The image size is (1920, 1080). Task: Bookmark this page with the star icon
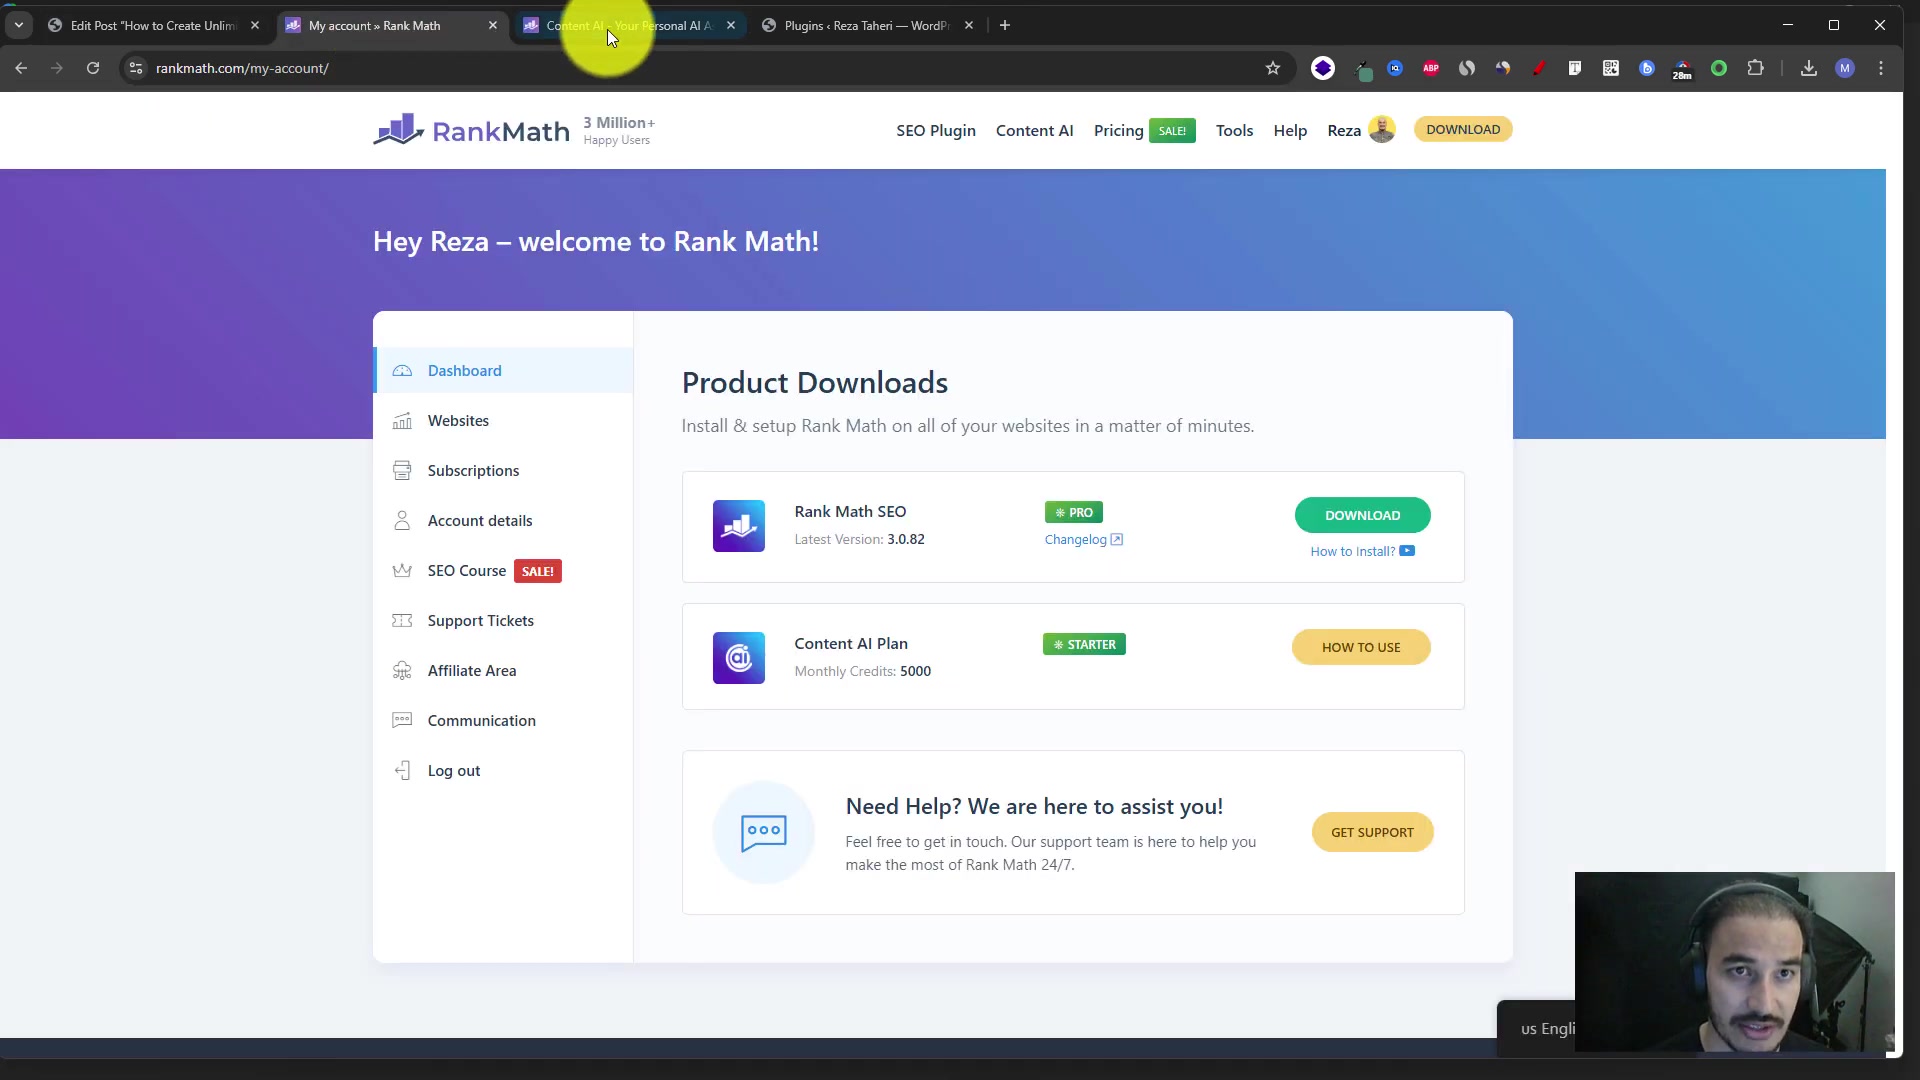point(1272,68)
